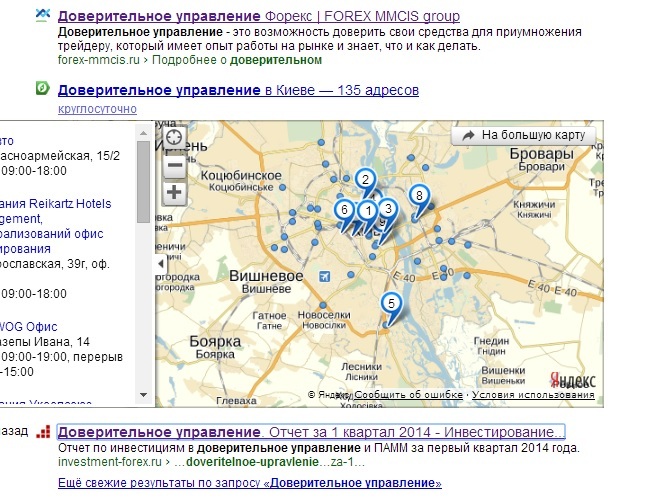Open forex-mmcis.ru green URL link

98,60
